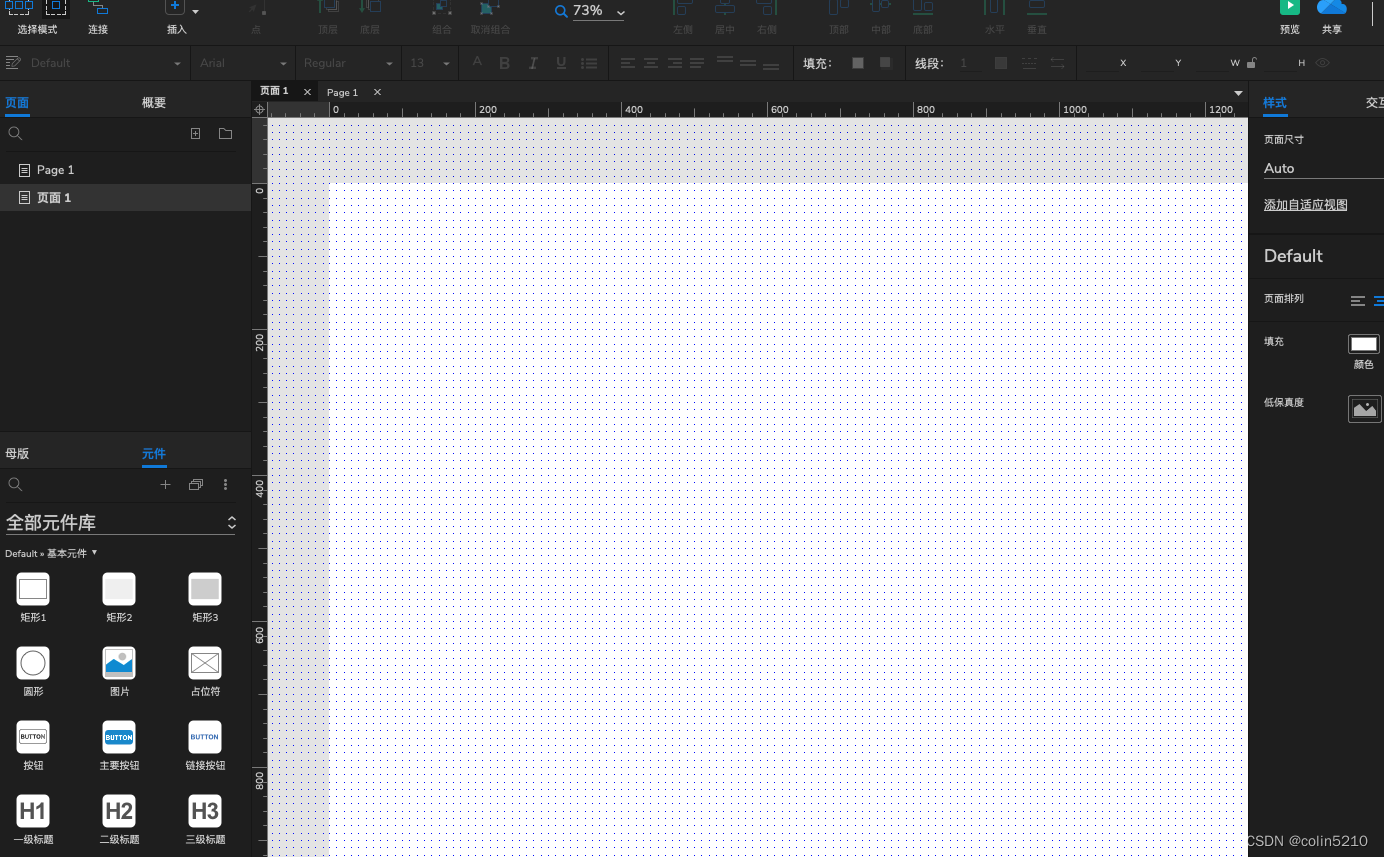
Task: Click the green 预览 preview button
Action: [x=1290, y=7]
